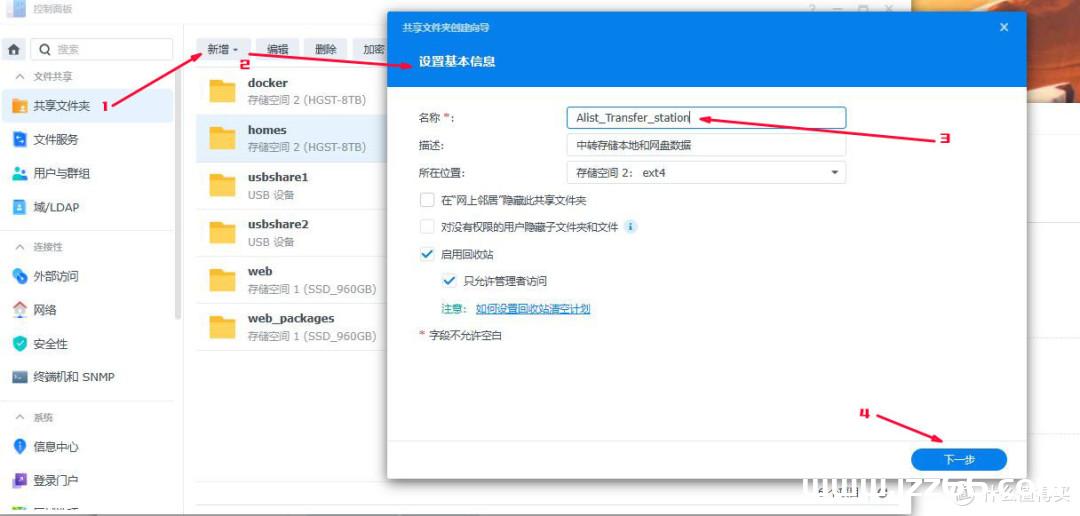
Task: Open the 所在位置 volume dropdown
Action: click(706, 173)
